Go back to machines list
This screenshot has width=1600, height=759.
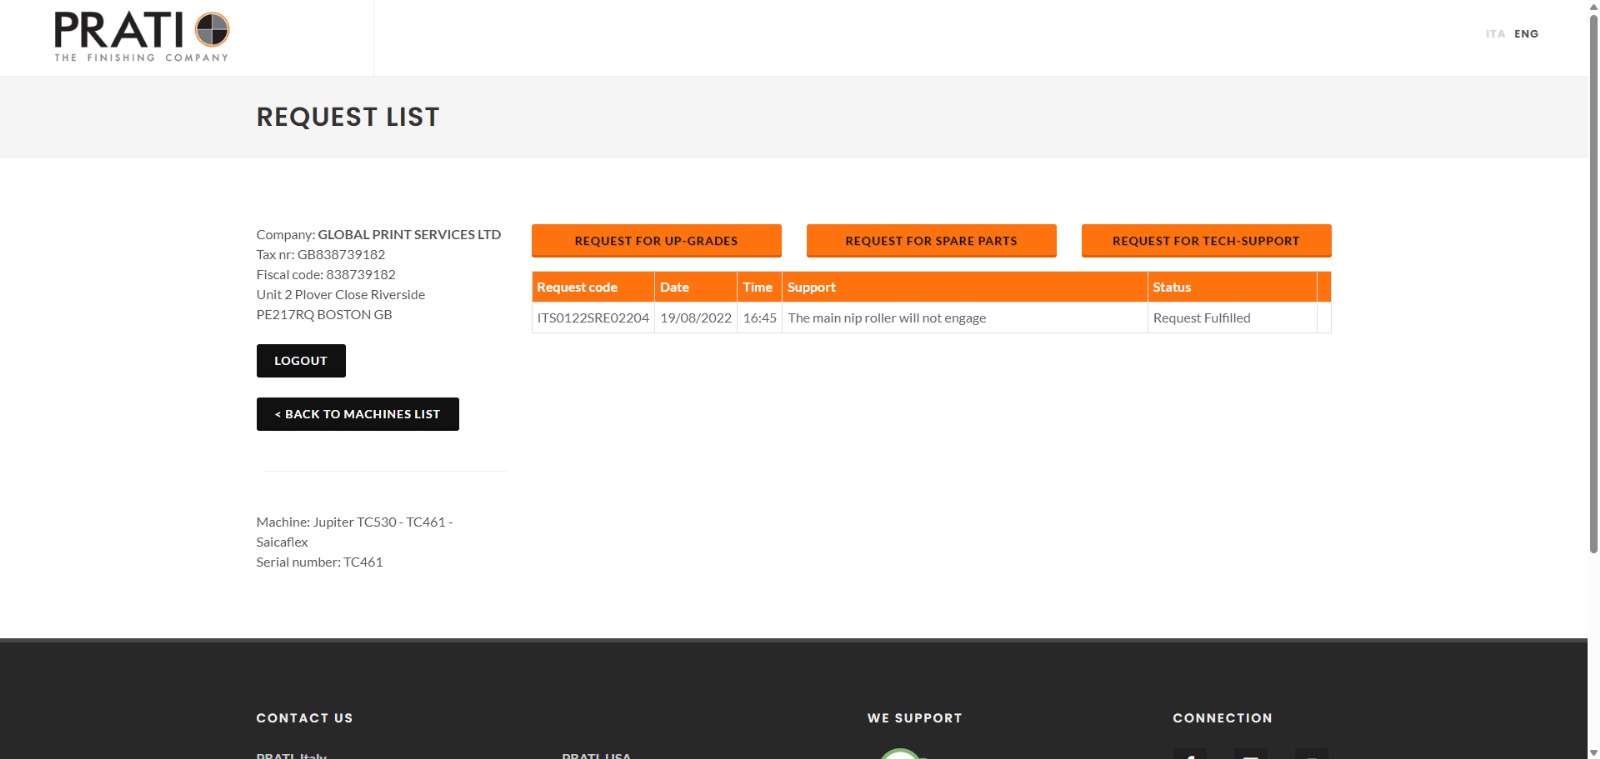click(357, 414)
